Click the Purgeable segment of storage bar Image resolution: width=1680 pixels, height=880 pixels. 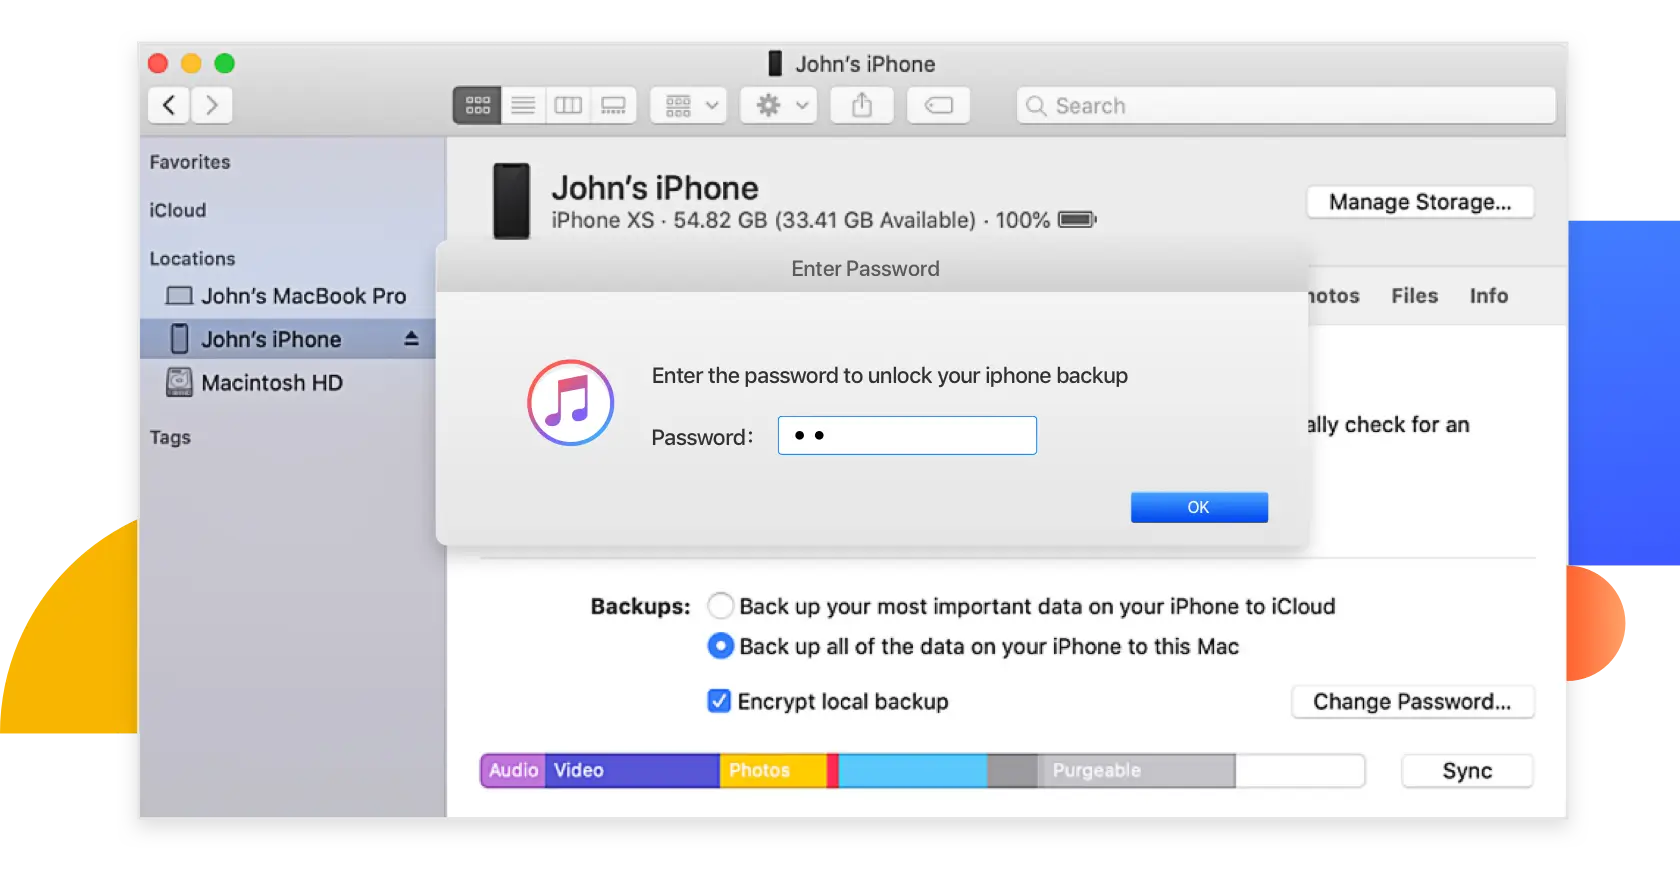coord(1136,771)
